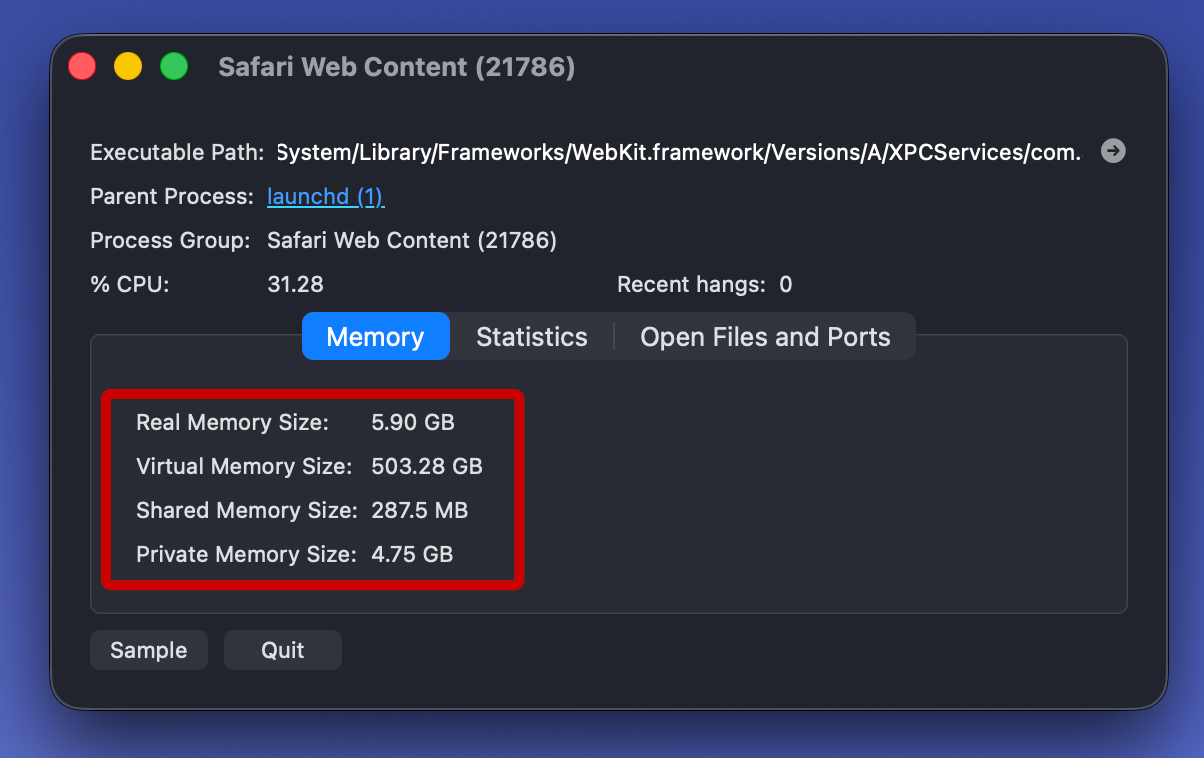This screenshot has width=1204, height=758.
Task: Click the Shared Memory Size value 287.5 MB
Action: (419, 511)
